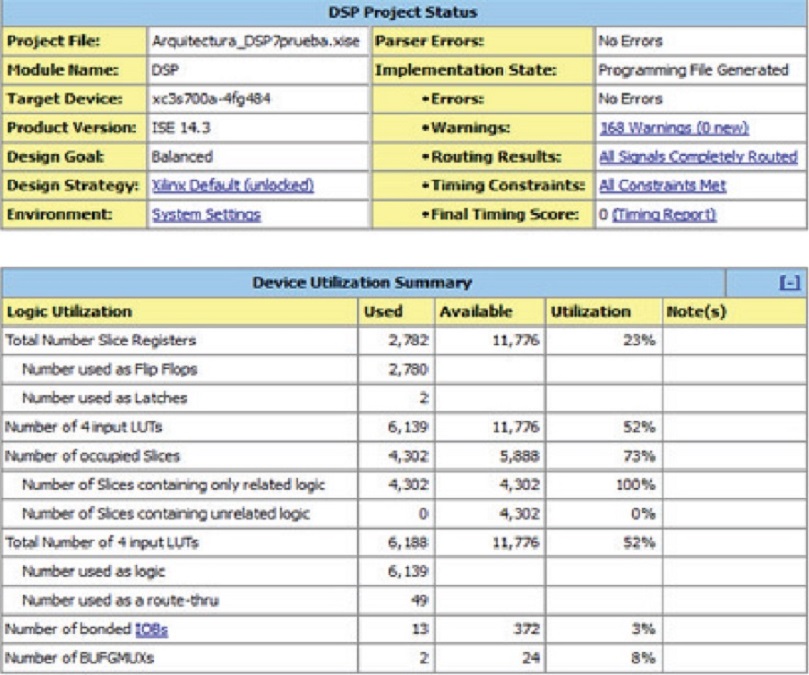Screen dimensions: 809x675
Task: Open Xilinx Default (unlocked) design strategy
Action: coord(232,186)
